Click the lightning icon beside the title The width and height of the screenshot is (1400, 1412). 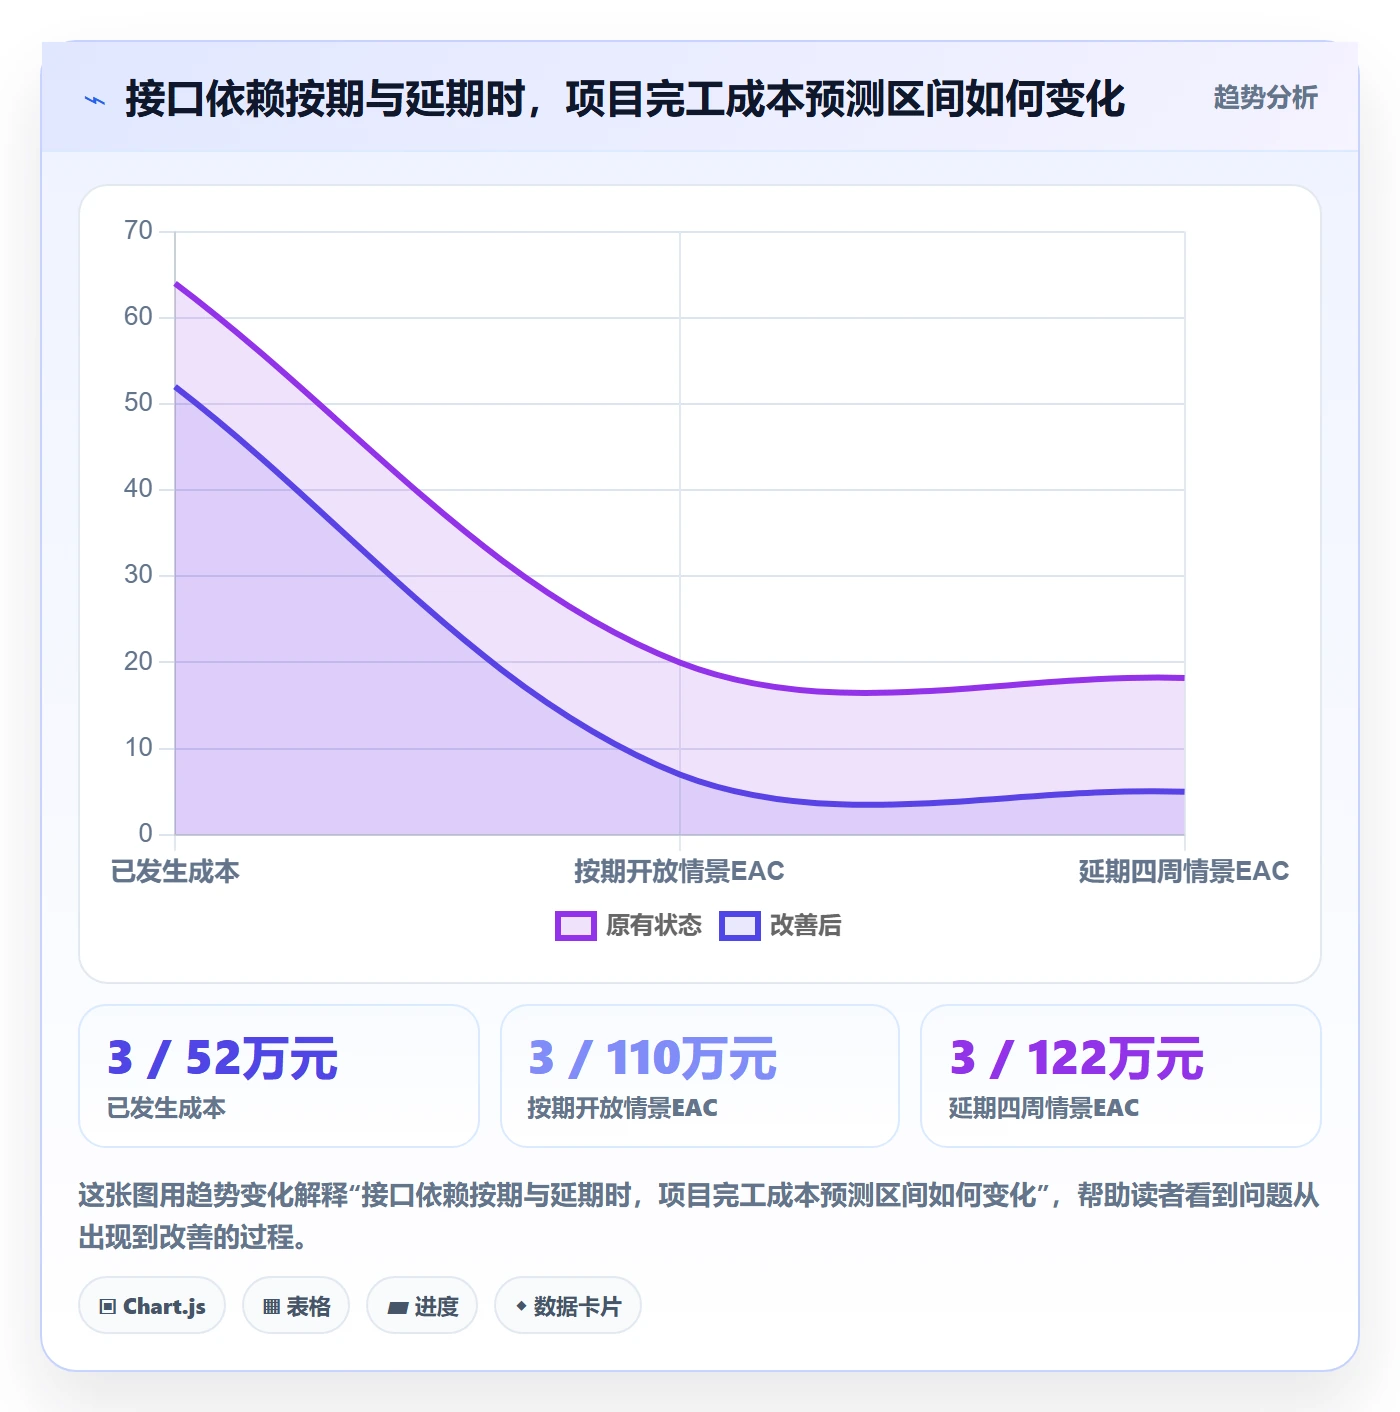click(95, 100)
